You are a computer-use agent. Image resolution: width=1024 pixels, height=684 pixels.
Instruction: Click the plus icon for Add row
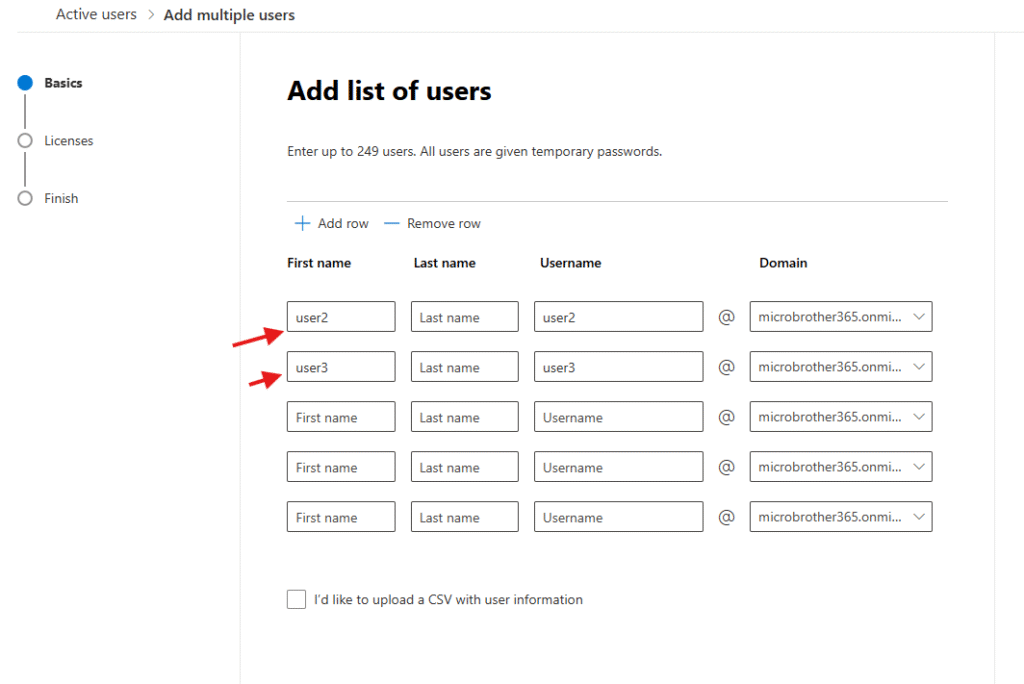[302, 224]
